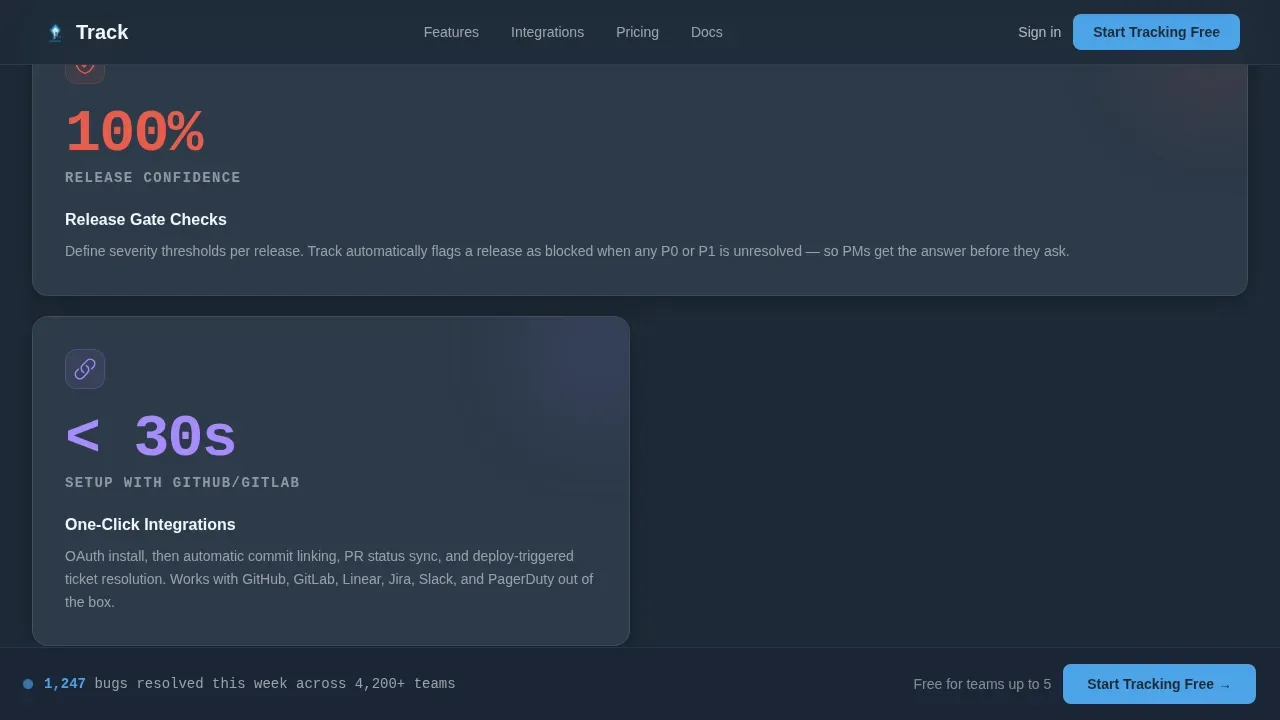Click 'Free for teams up to 5' text
The image size is (1280, 720).
tap(982, 684)
